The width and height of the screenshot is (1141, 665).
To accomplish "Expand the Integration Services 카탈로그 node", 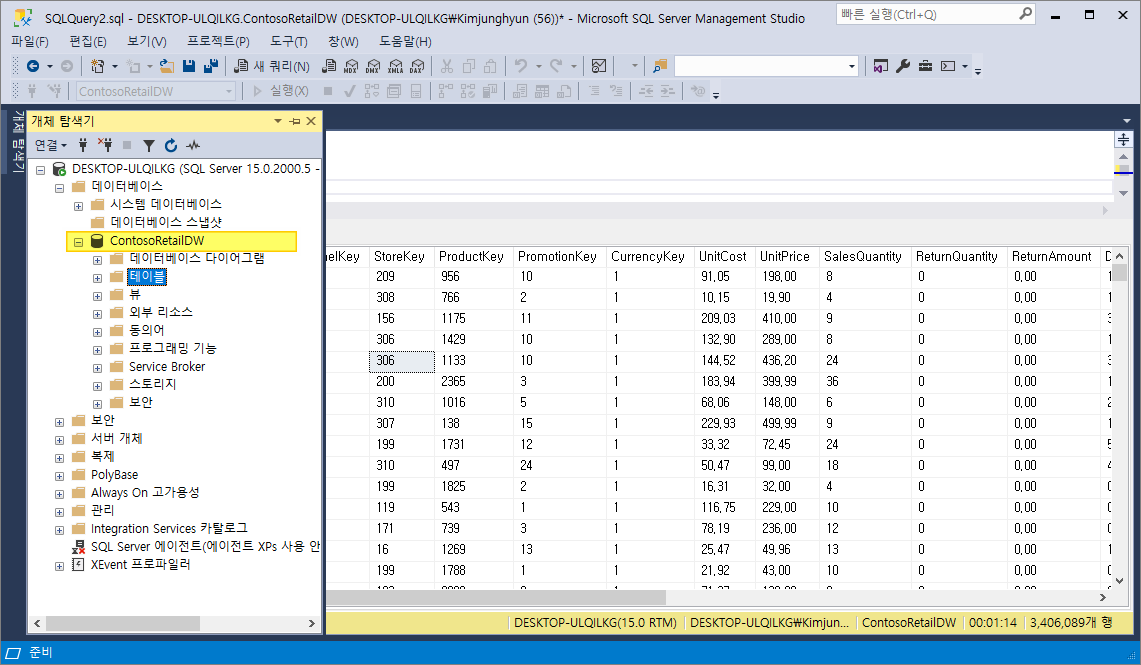I will [x=60, y=530].
